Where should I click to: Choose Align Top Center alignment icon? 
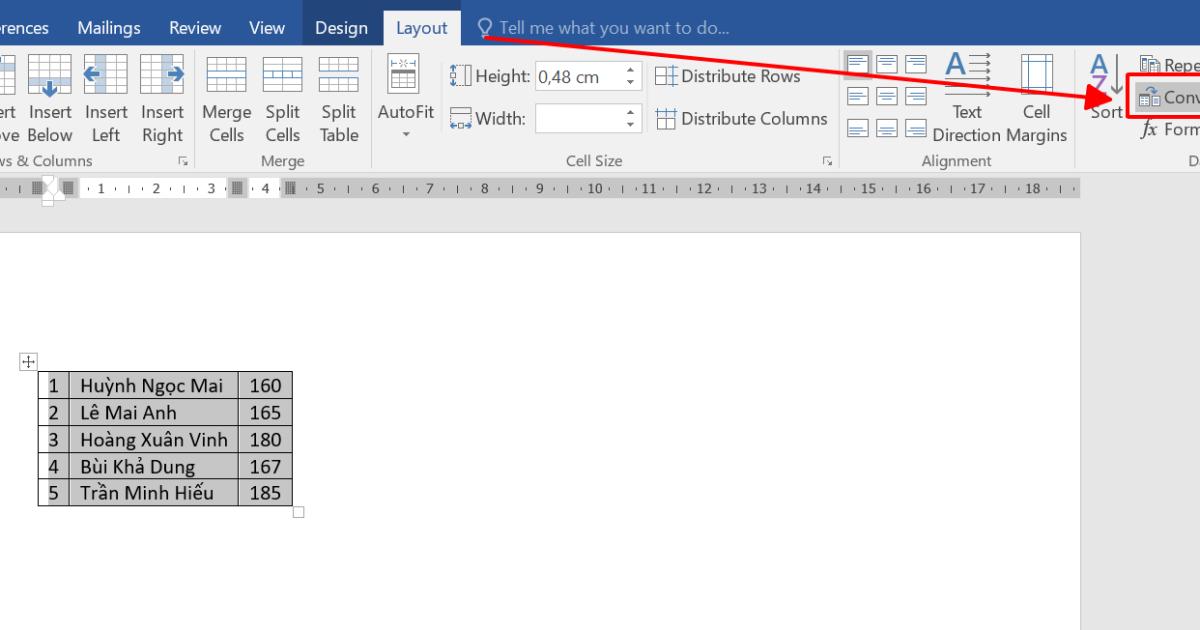click(x=887, y=65)
